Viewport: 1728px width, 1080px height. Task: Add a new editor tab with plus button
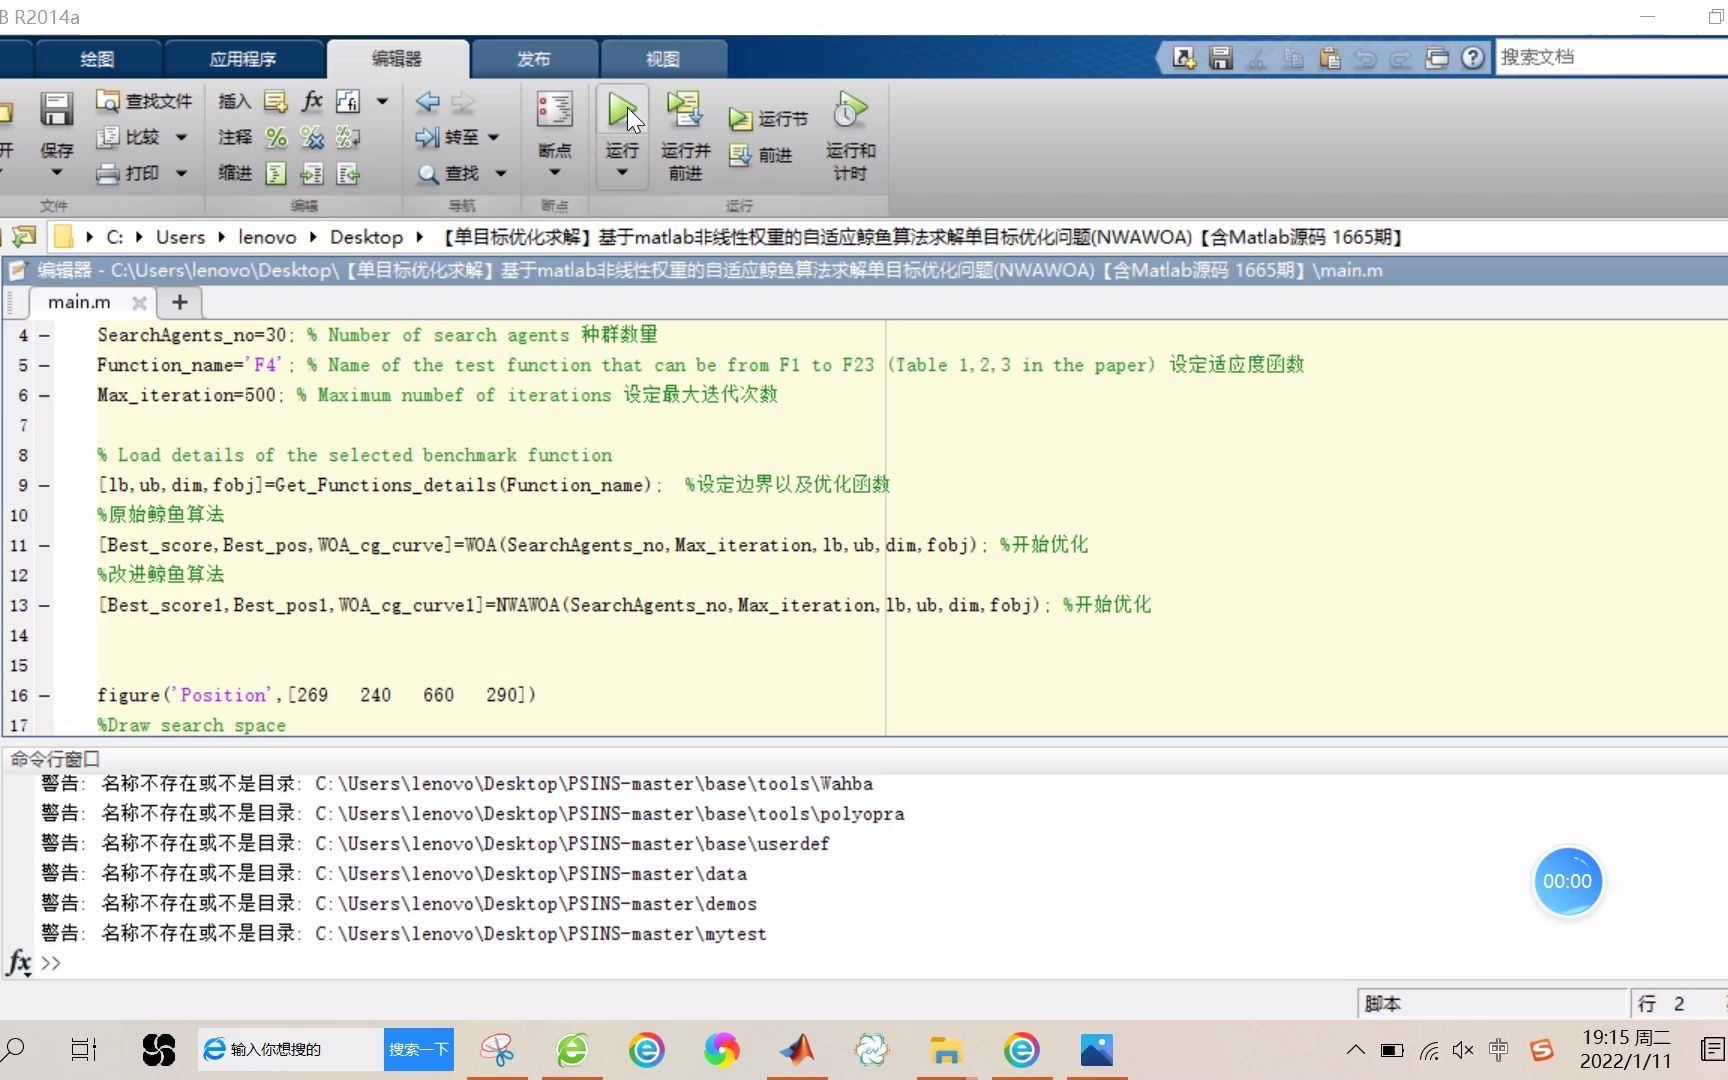click(180, 302)
